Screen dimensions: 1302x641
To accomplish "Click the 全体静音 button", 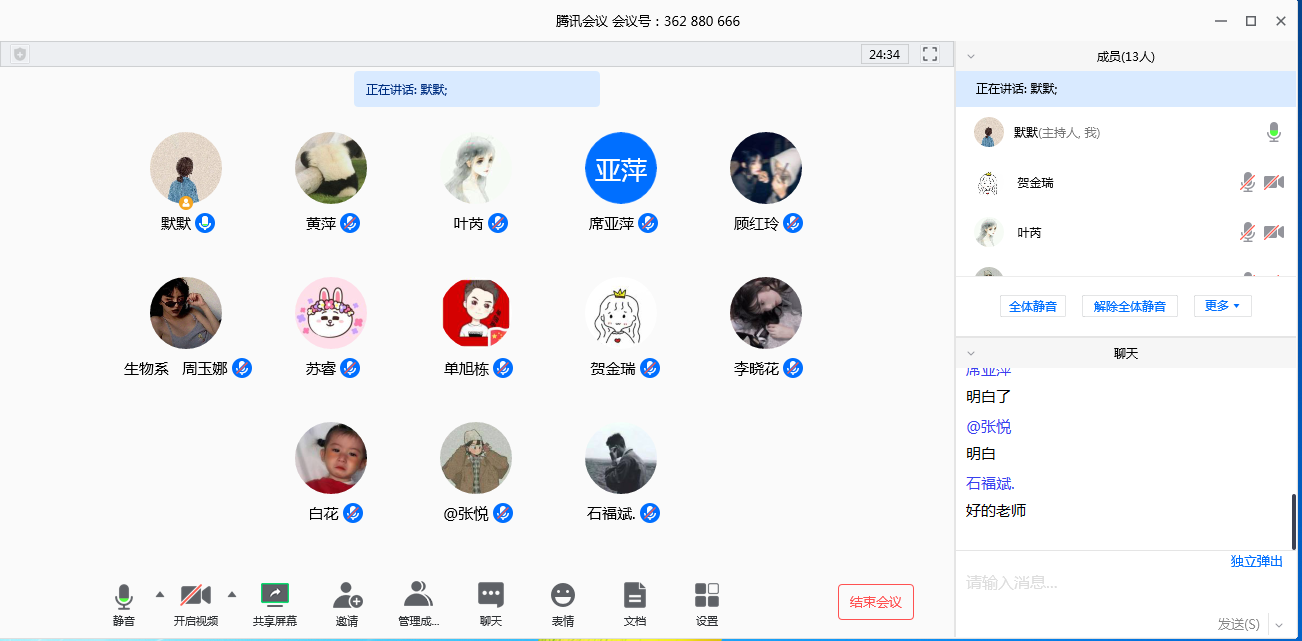I will 1033,306.
